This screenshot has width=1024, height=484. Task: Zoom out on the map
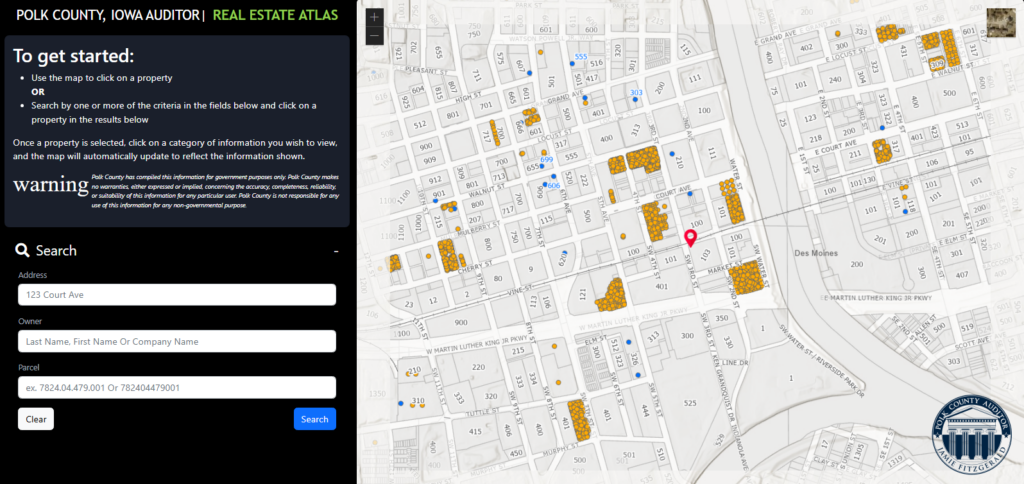tap(374, 37)
